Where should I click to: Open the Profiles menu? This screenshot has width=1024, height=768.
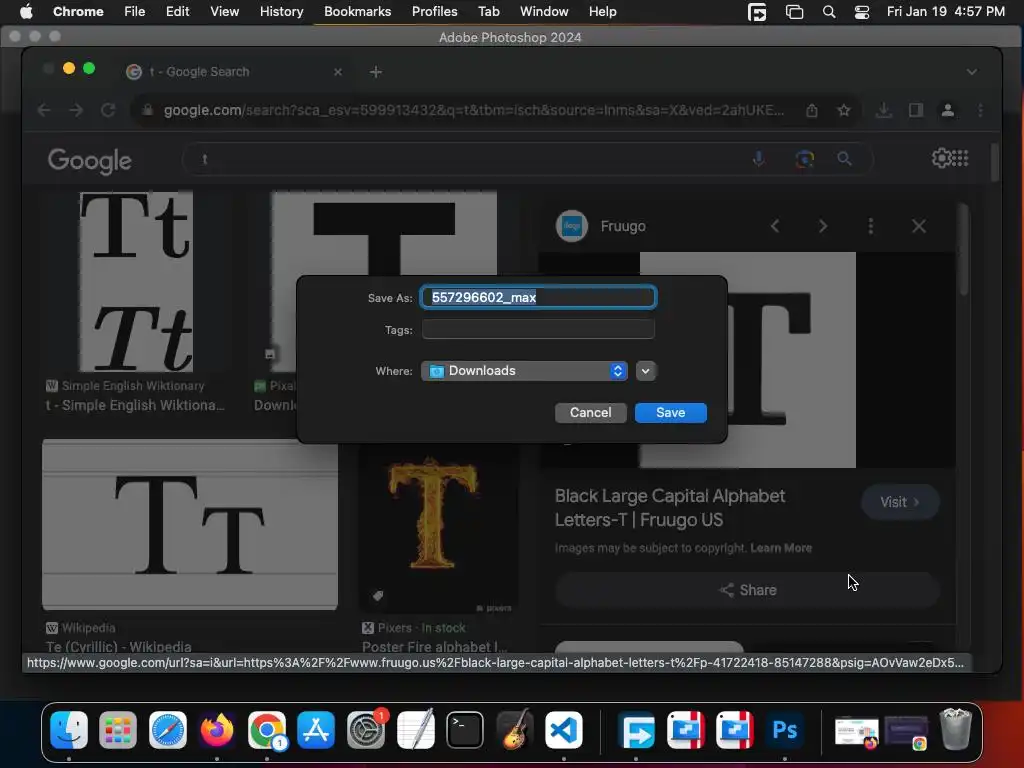pyautogui.click(x=434, y=12)
